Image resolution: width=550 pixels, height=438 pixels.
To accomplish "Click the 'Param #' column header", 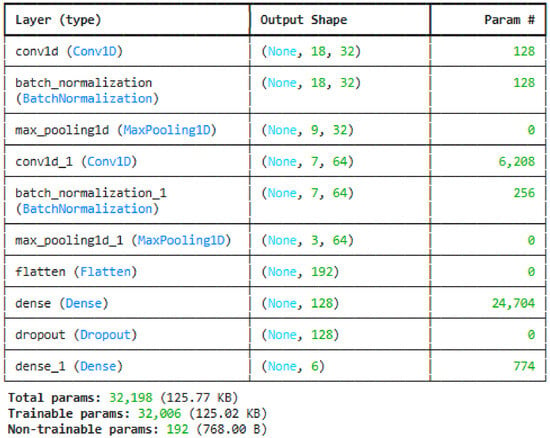I will [510, 20].
